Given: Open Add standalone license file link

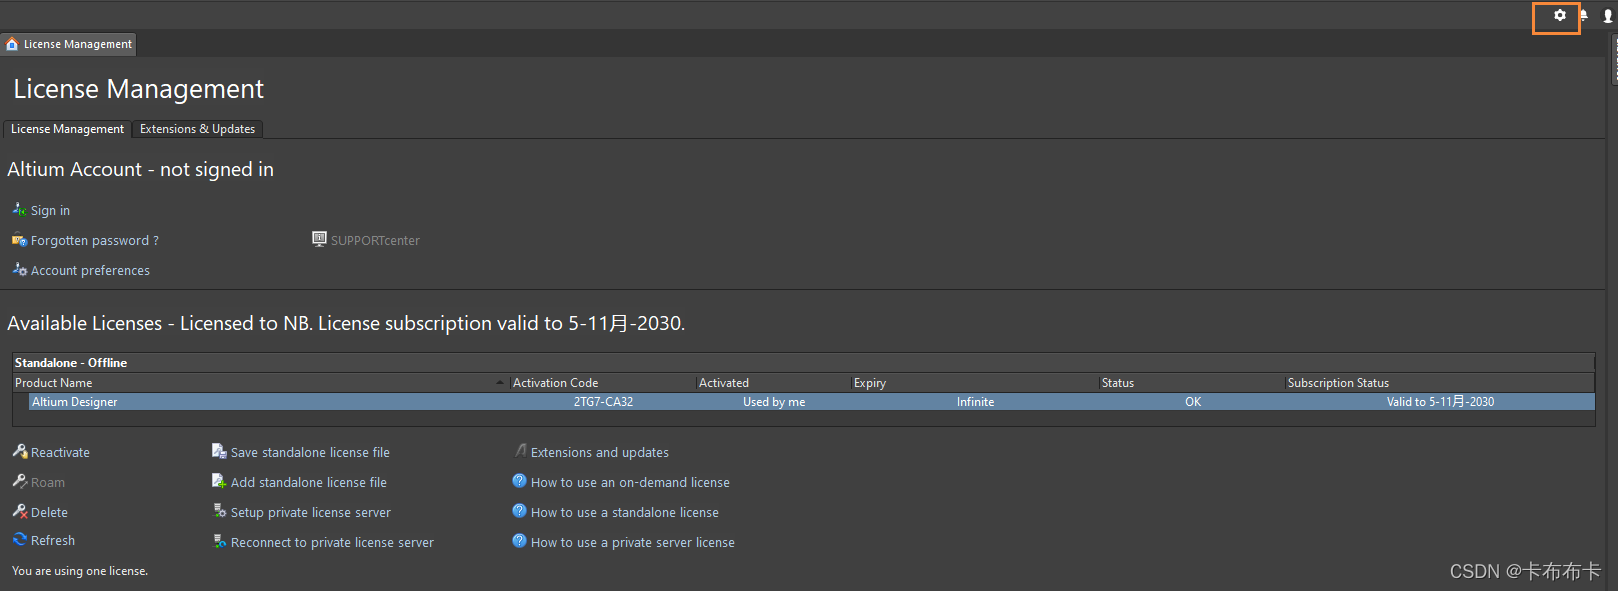Looking at the screenshot, I should (x=308, y=483).
